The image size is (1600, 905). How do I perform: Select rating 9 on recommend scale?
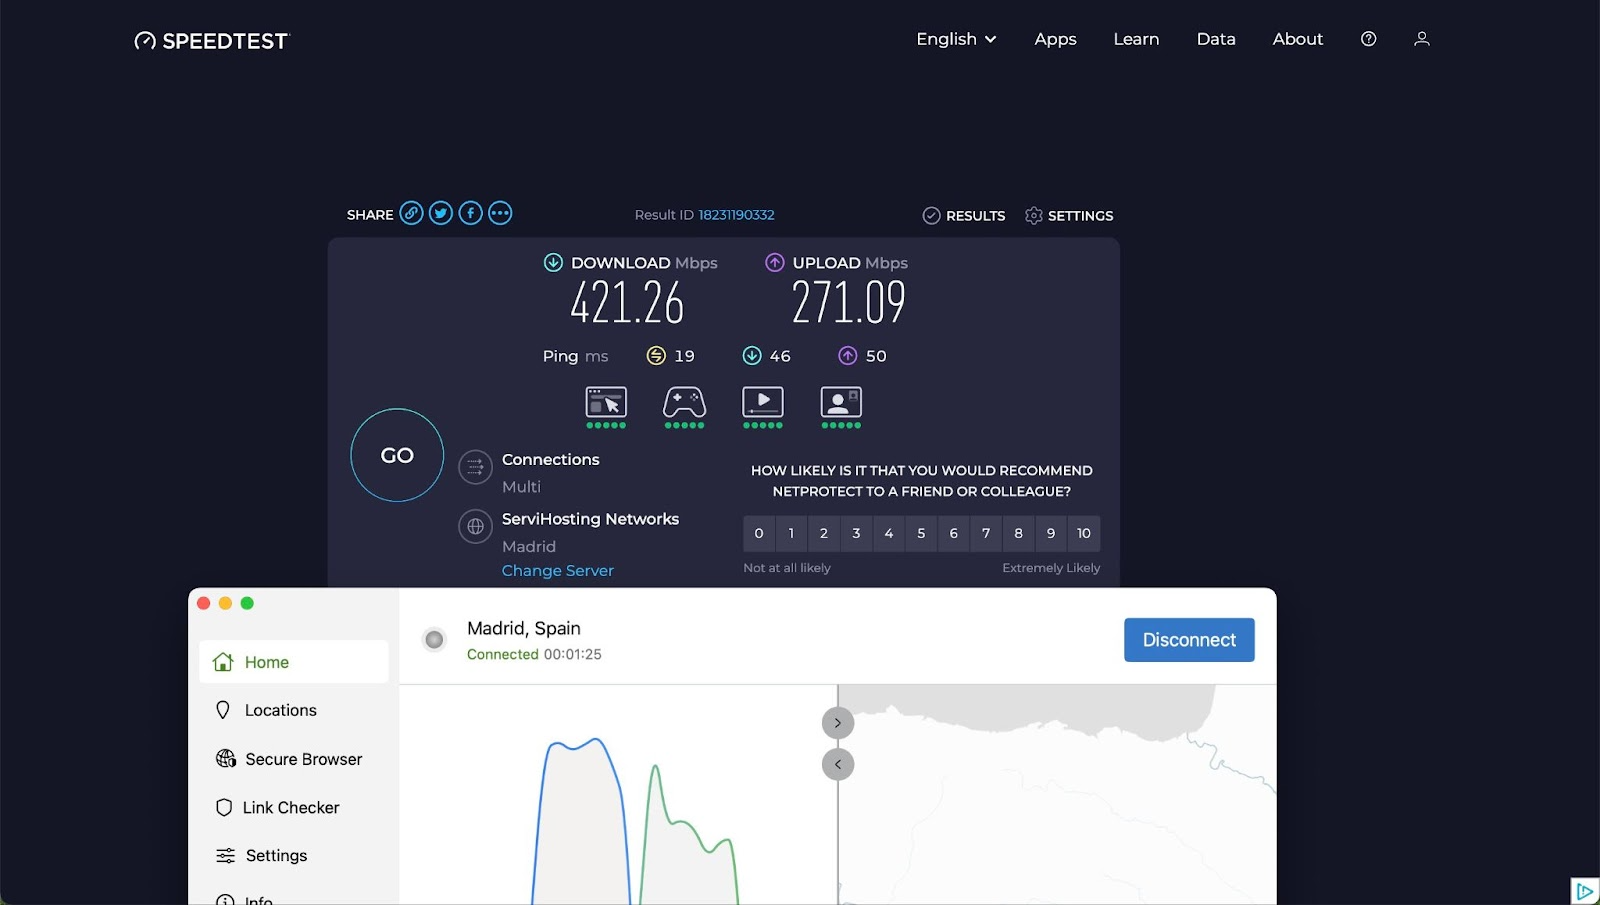click(1051, 534)
